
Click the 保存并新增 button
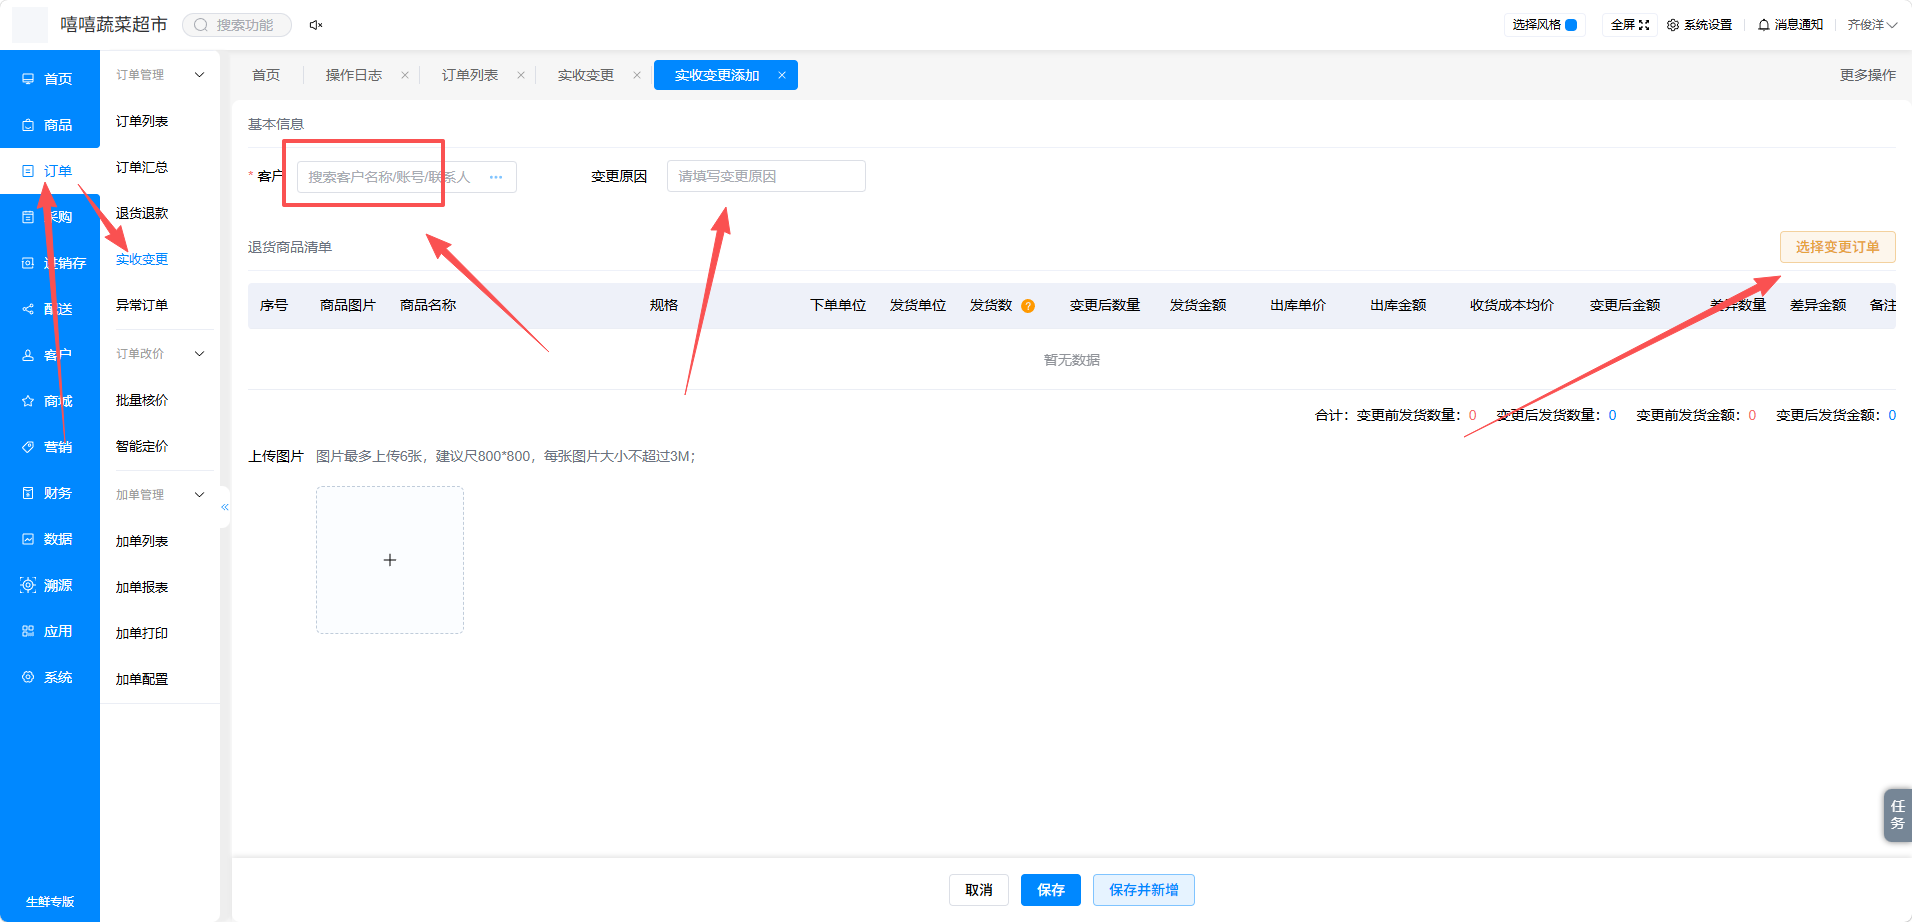coord(1143,890)
